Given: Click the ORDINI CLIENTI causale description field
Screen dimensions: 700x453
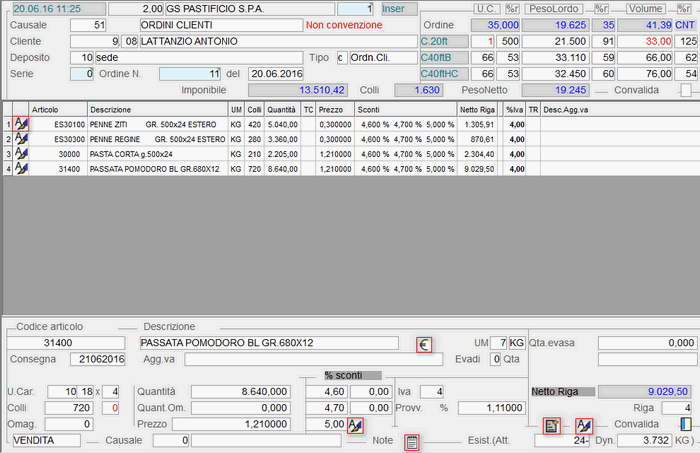Looking at the screenshot, I should click(221, 25).
